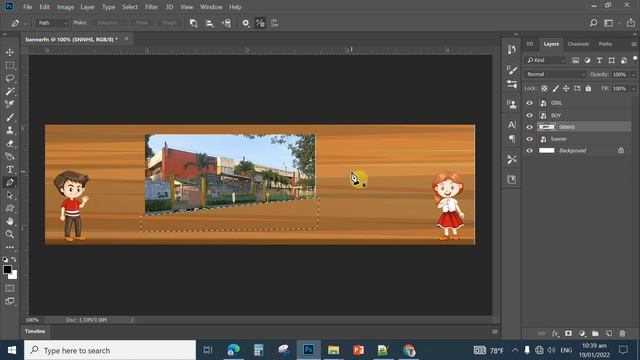This screenshot has width=640, height=360.
Task: Open the Normal blend mode dropdown
Action: point(555,75)
